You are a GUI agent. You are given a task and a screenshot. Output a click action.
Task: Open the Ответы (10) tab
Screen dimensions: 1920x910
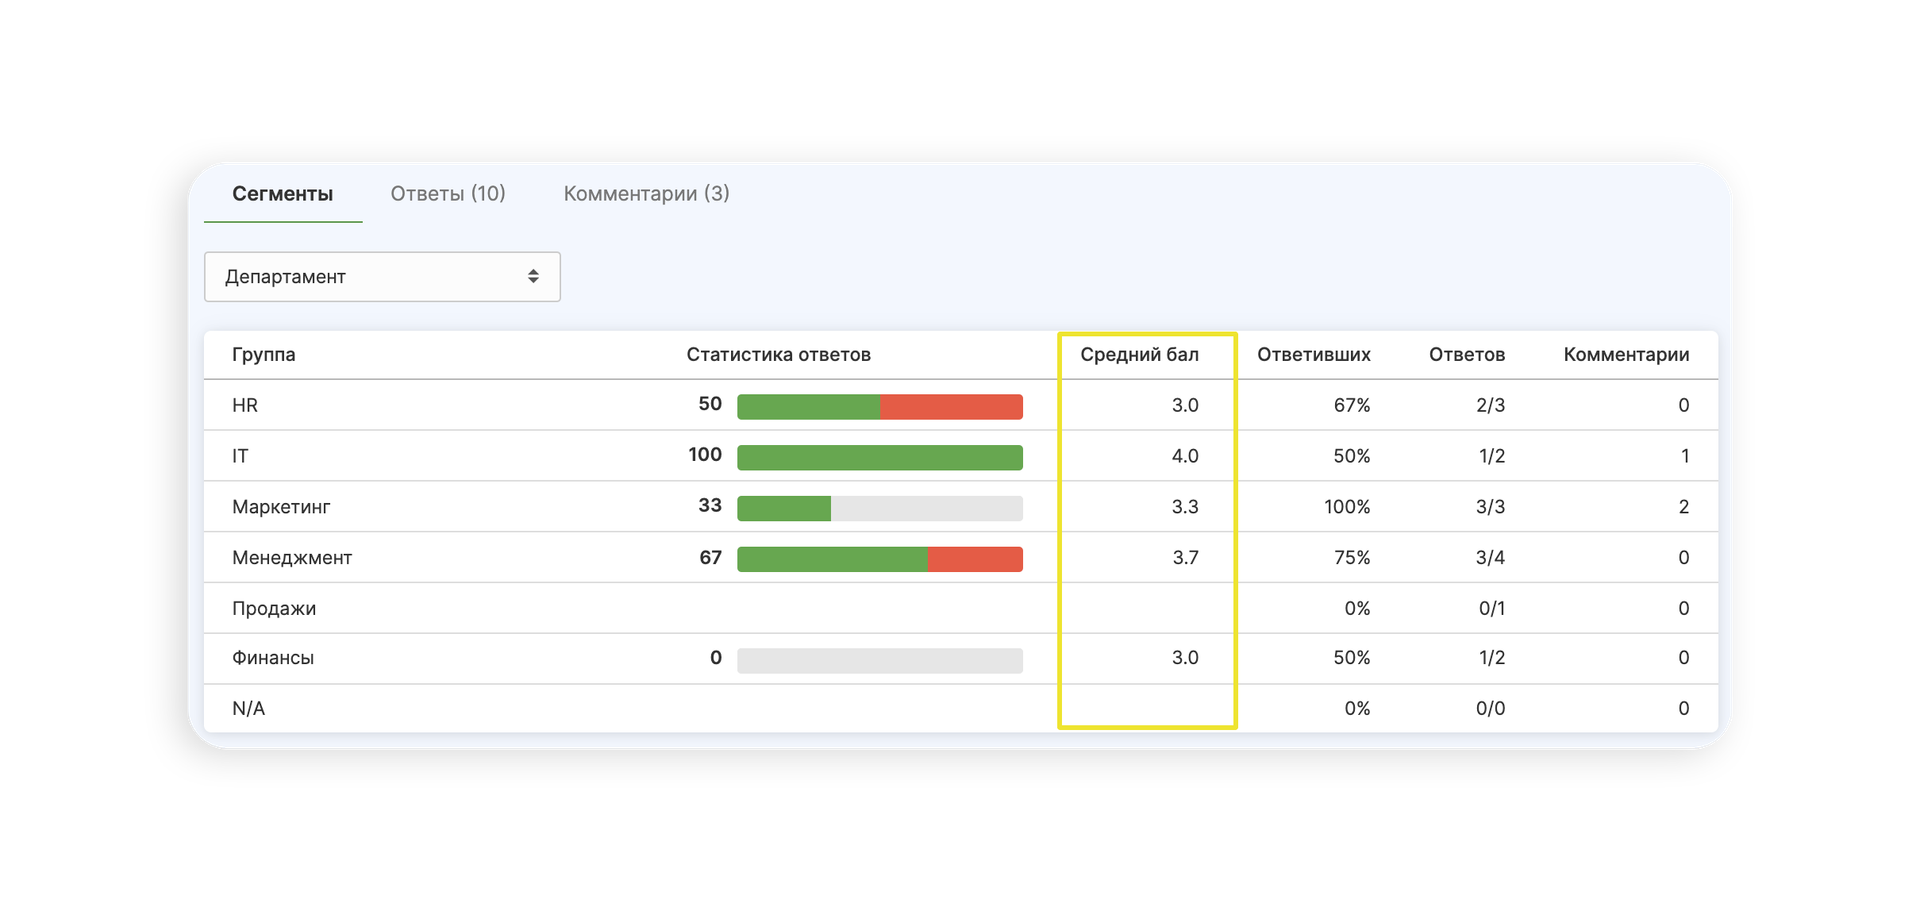(448, 194)
